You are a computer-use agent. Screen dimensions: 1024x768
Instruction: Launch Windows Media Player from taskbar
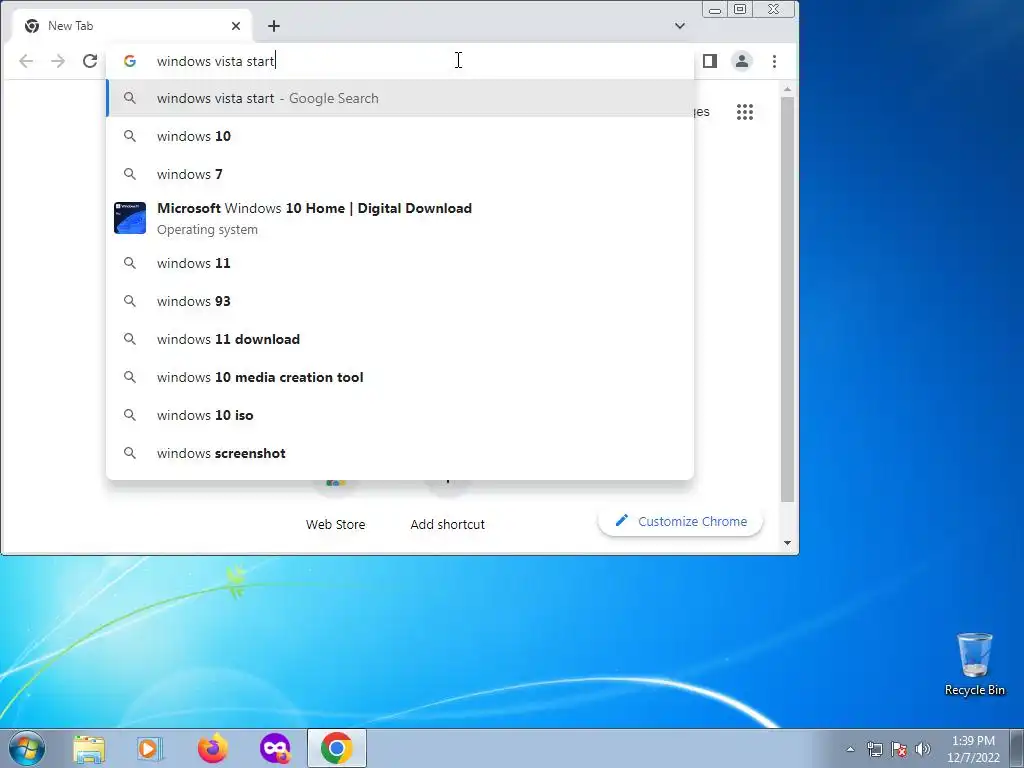150,749
